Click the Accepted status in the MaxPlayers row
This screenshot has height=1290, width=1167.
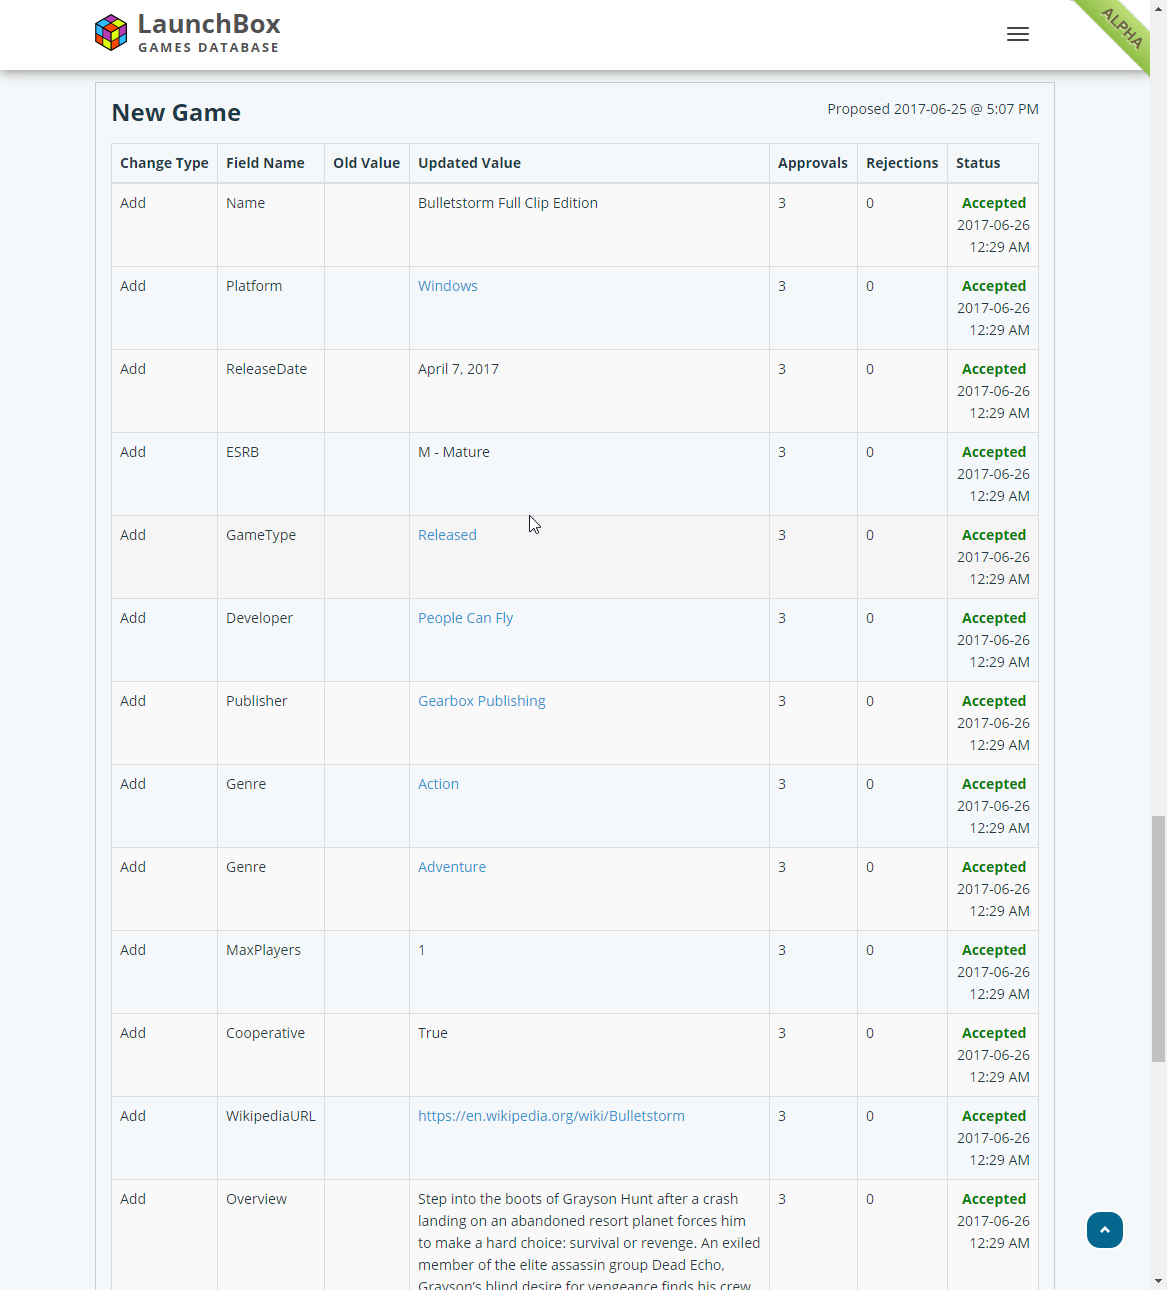(x=994, y=950)
